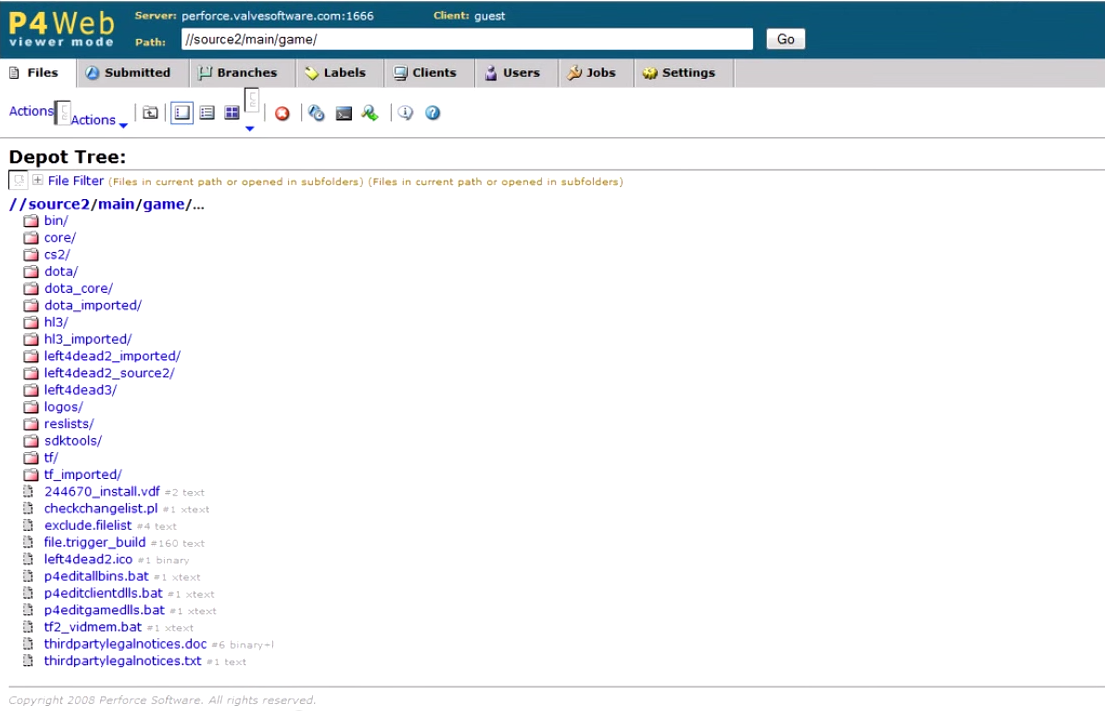Click file icon beside tf2_vidmem.bat
The height and width of the screenshot is (711, 1105).
coord(28,626)
